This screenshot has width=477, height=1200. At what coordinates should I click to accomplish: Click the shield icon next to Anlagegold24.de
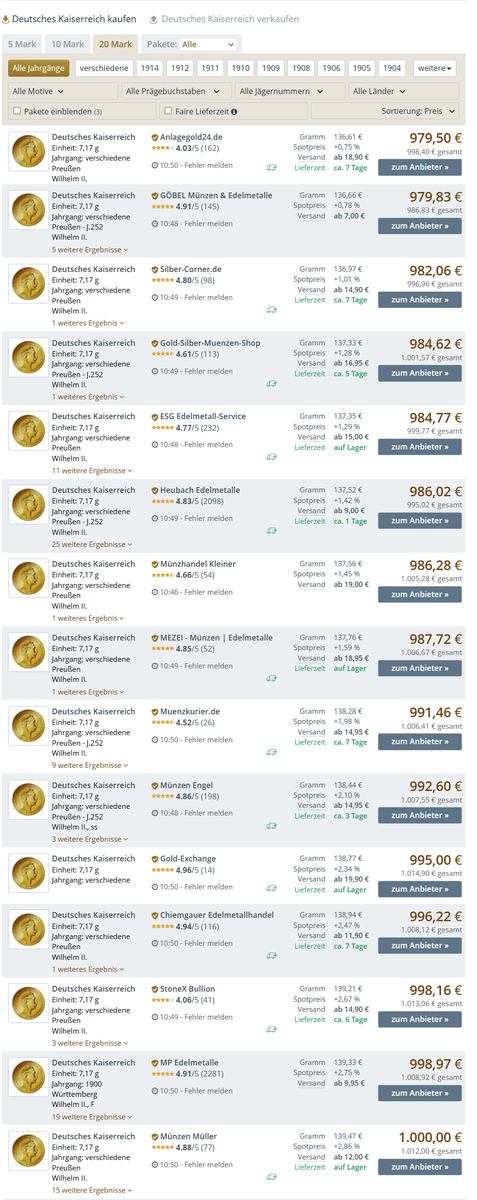pyautogui.click(x=155, y=137)
